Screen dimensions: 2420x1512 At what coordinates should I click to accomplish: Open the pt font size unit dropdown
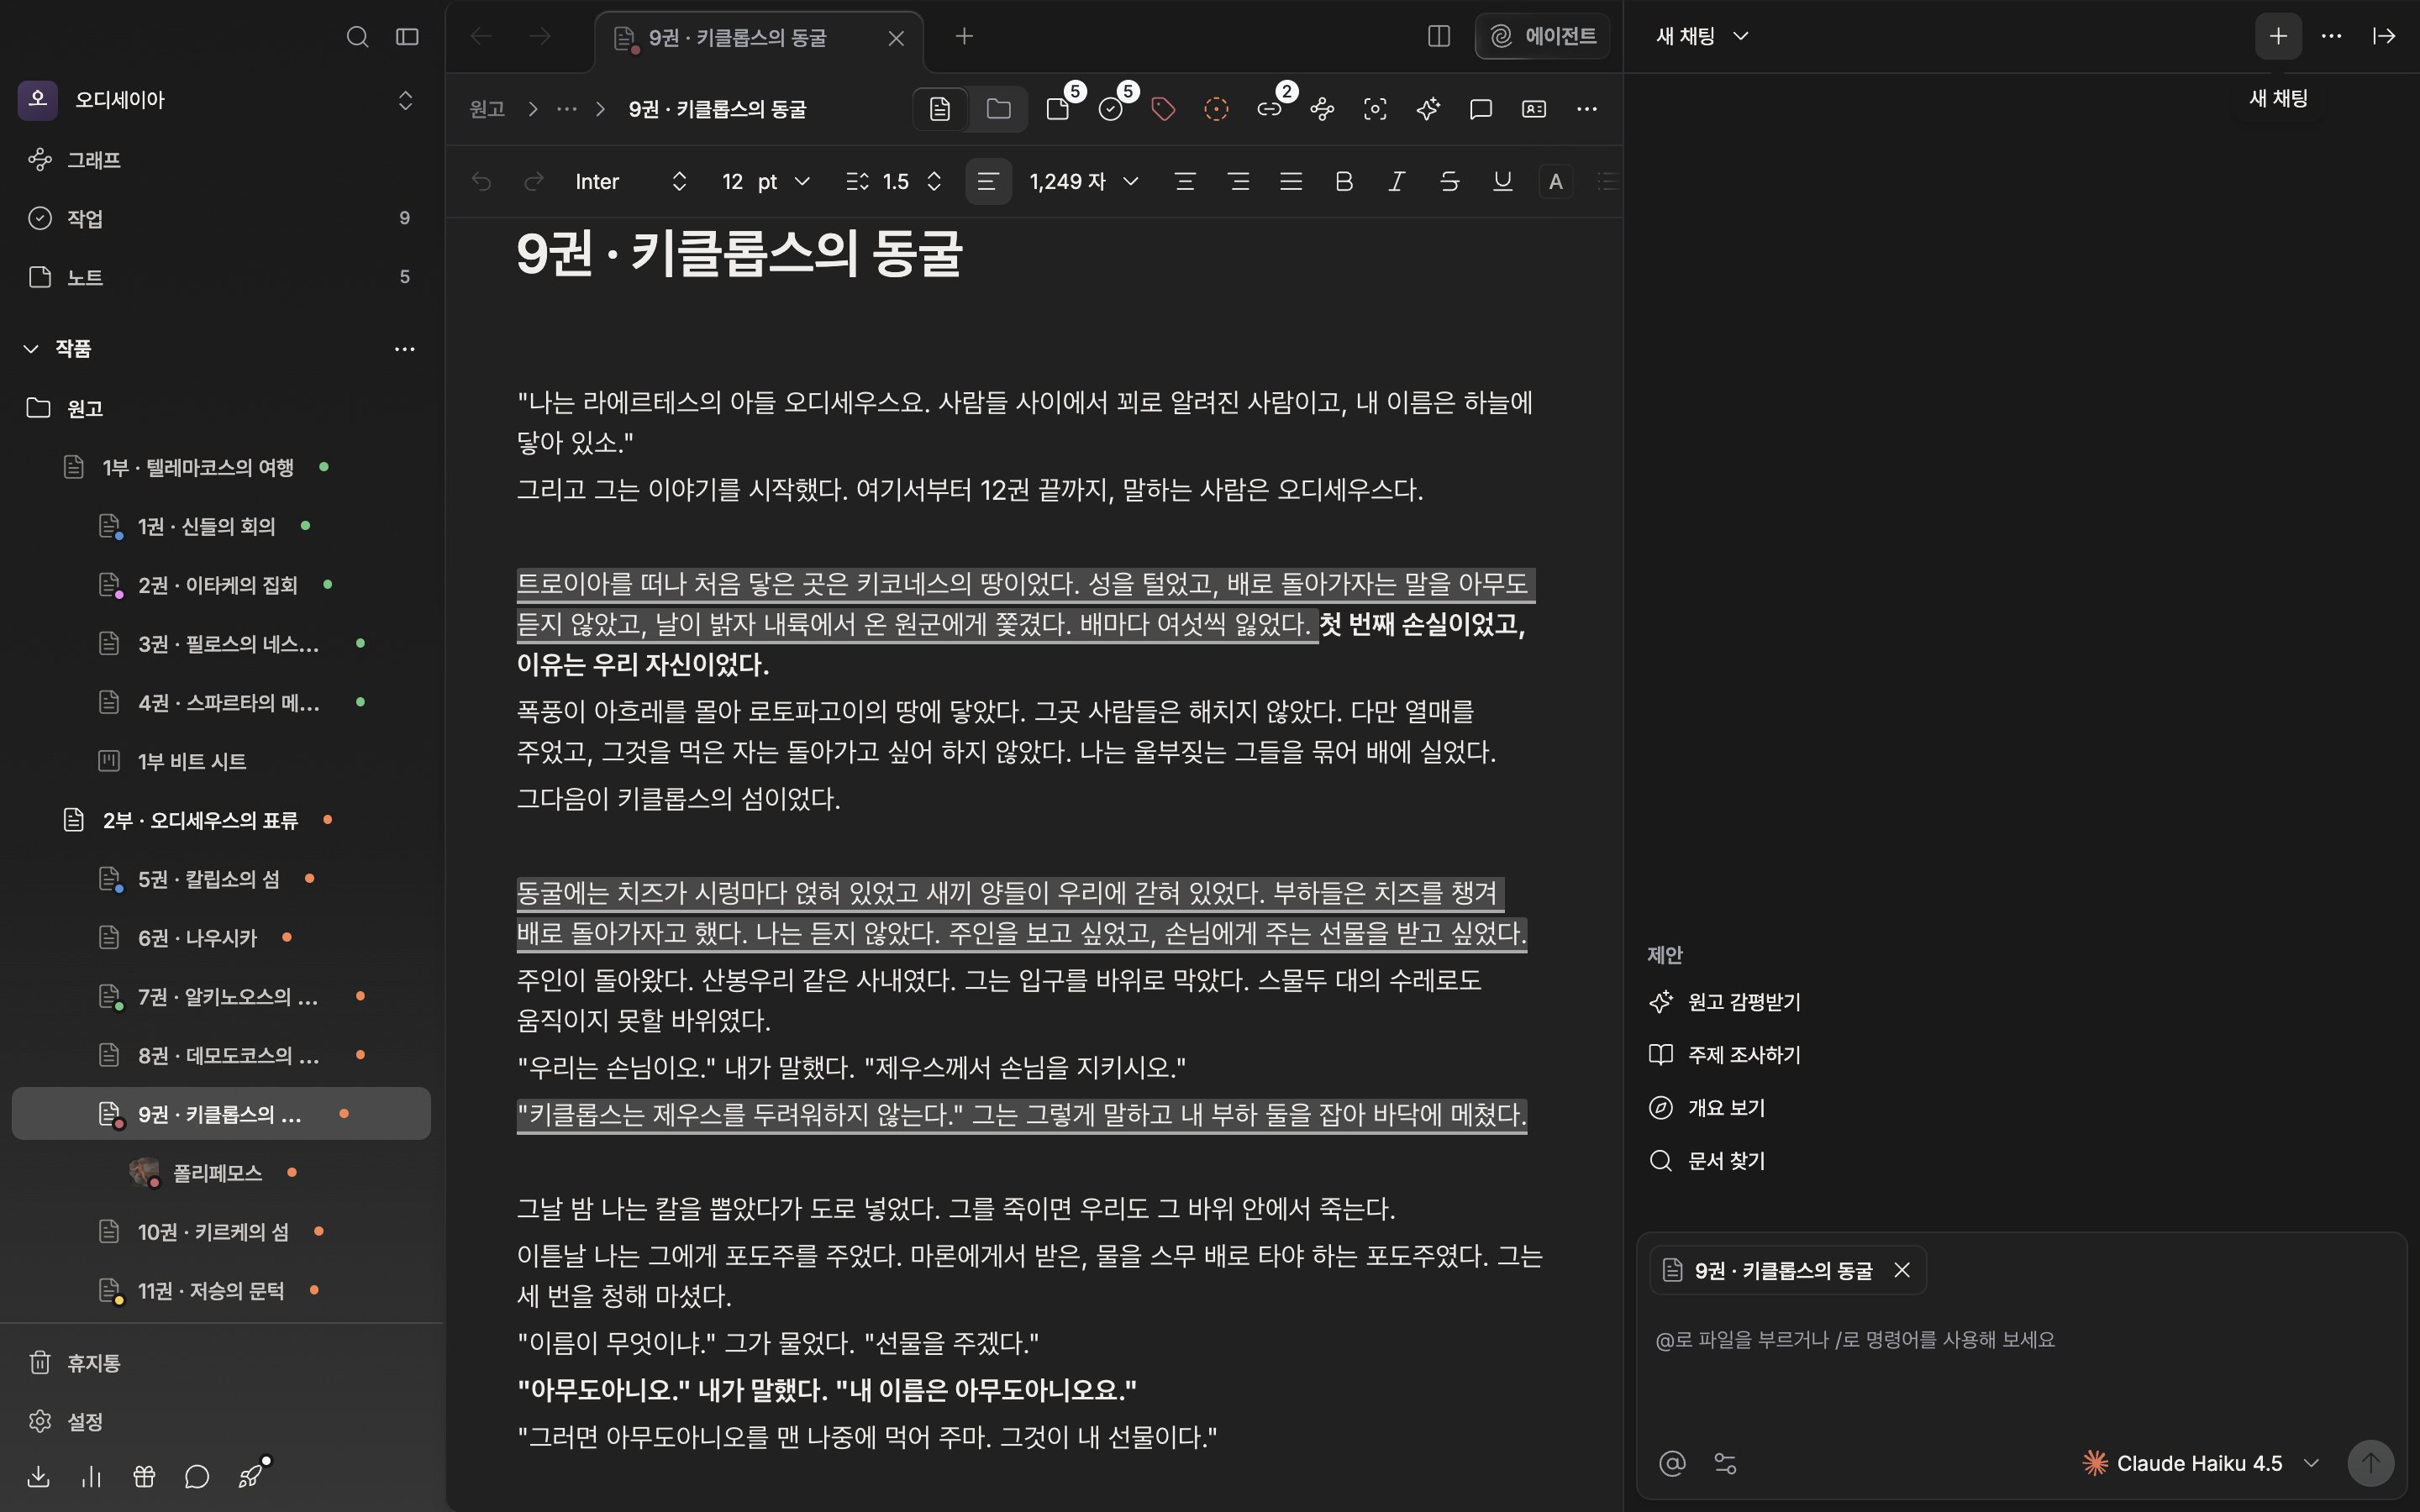[783, 181]
